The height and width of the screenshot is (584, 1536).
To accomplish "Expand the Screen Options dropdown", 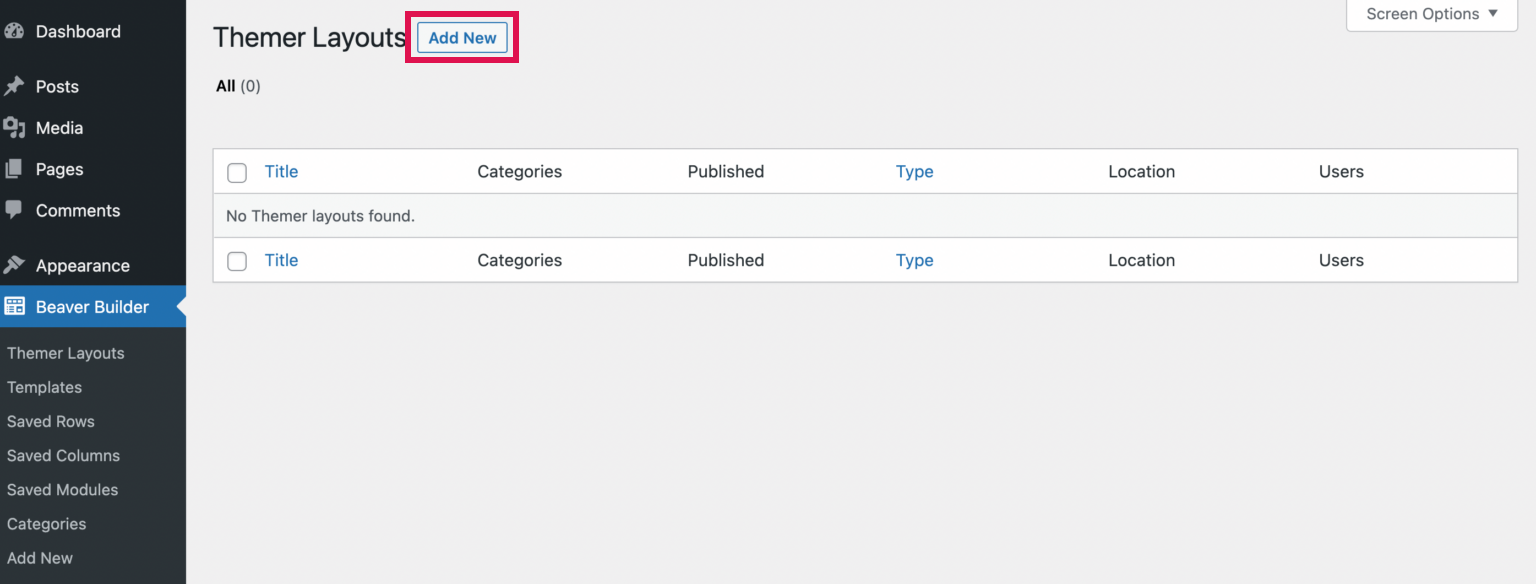I will pyautogui.click(x=1432, y=14).
